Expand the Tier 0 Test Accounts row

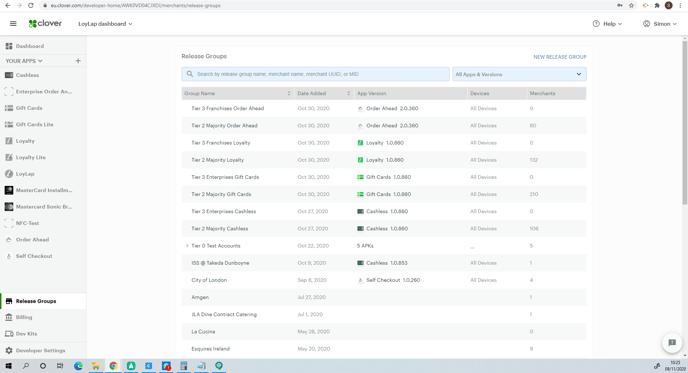click(x=187, y=246)
